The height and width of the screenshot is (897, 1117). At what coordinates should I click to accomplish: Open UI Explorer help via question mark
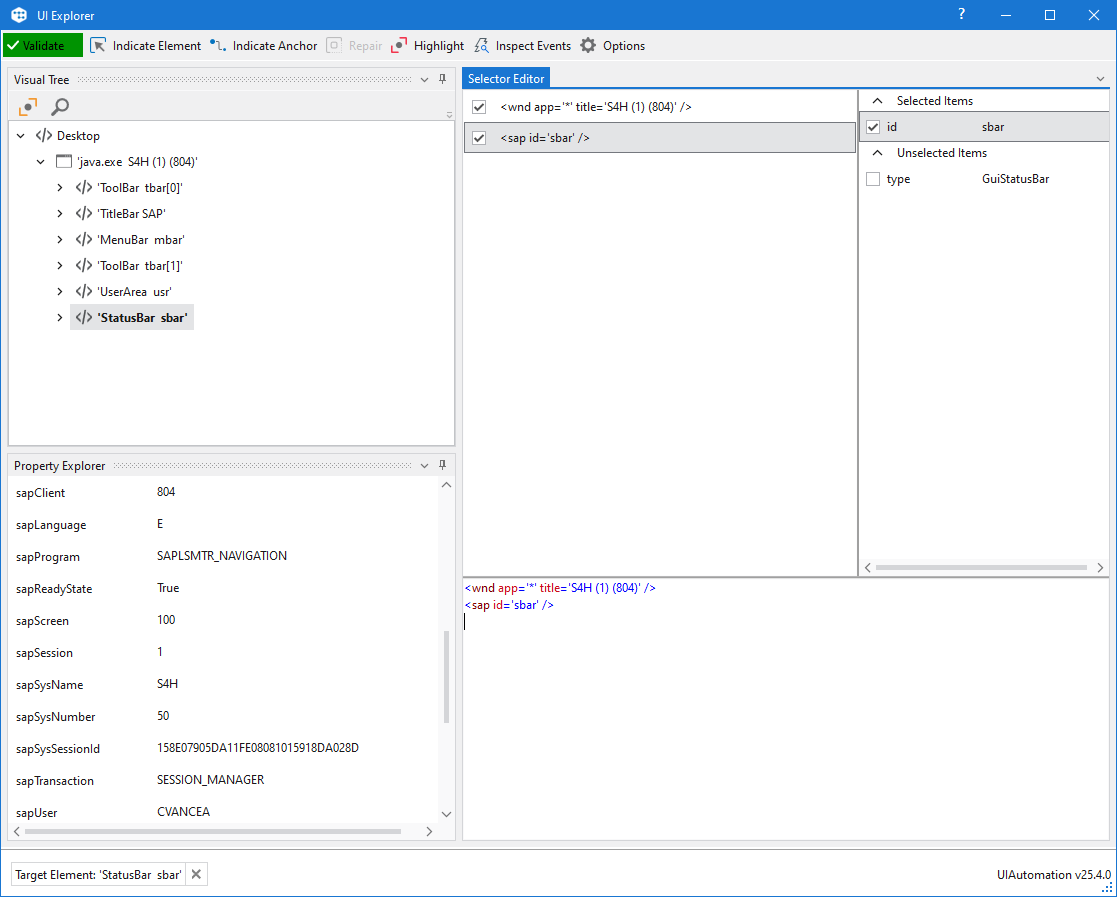[961, 15]
